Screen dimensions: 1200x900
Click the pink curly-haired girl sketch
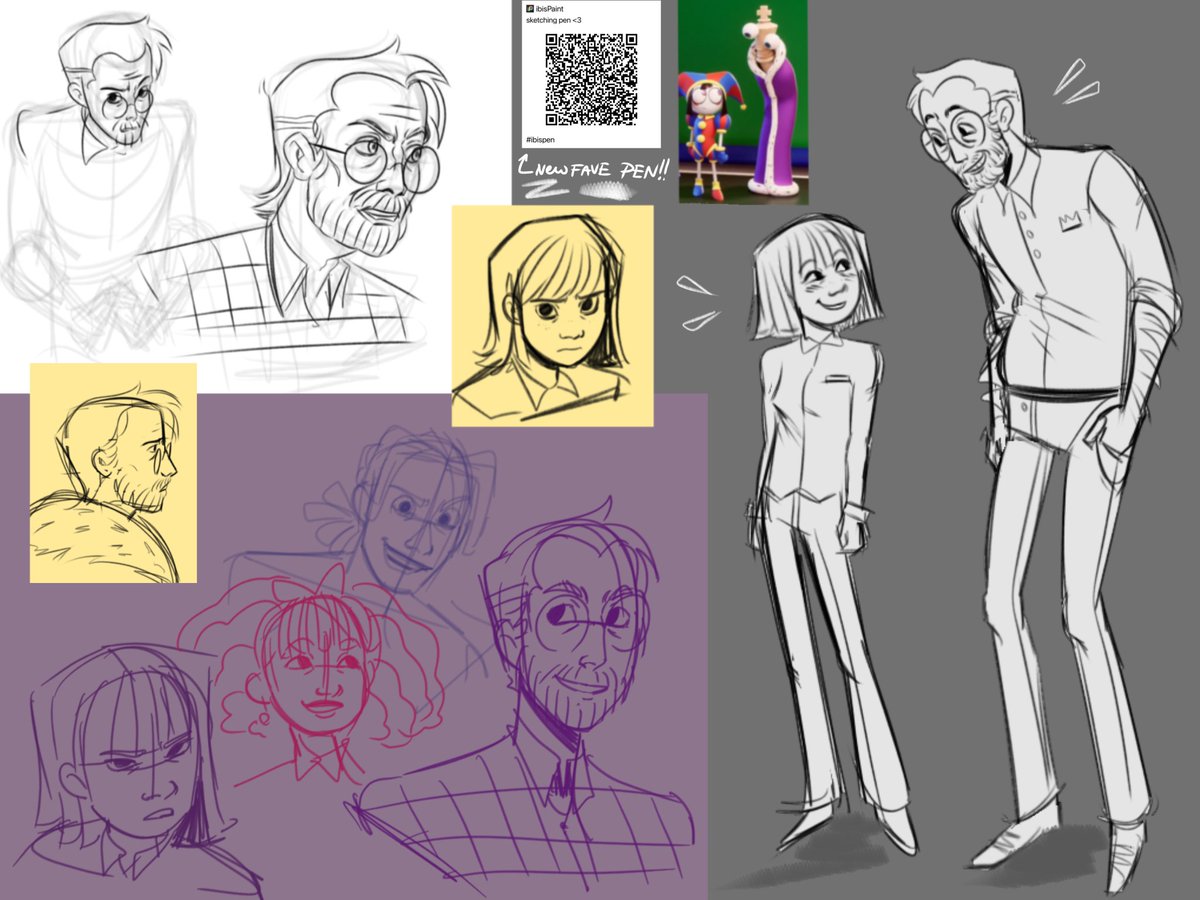click(x=312, y=674)
